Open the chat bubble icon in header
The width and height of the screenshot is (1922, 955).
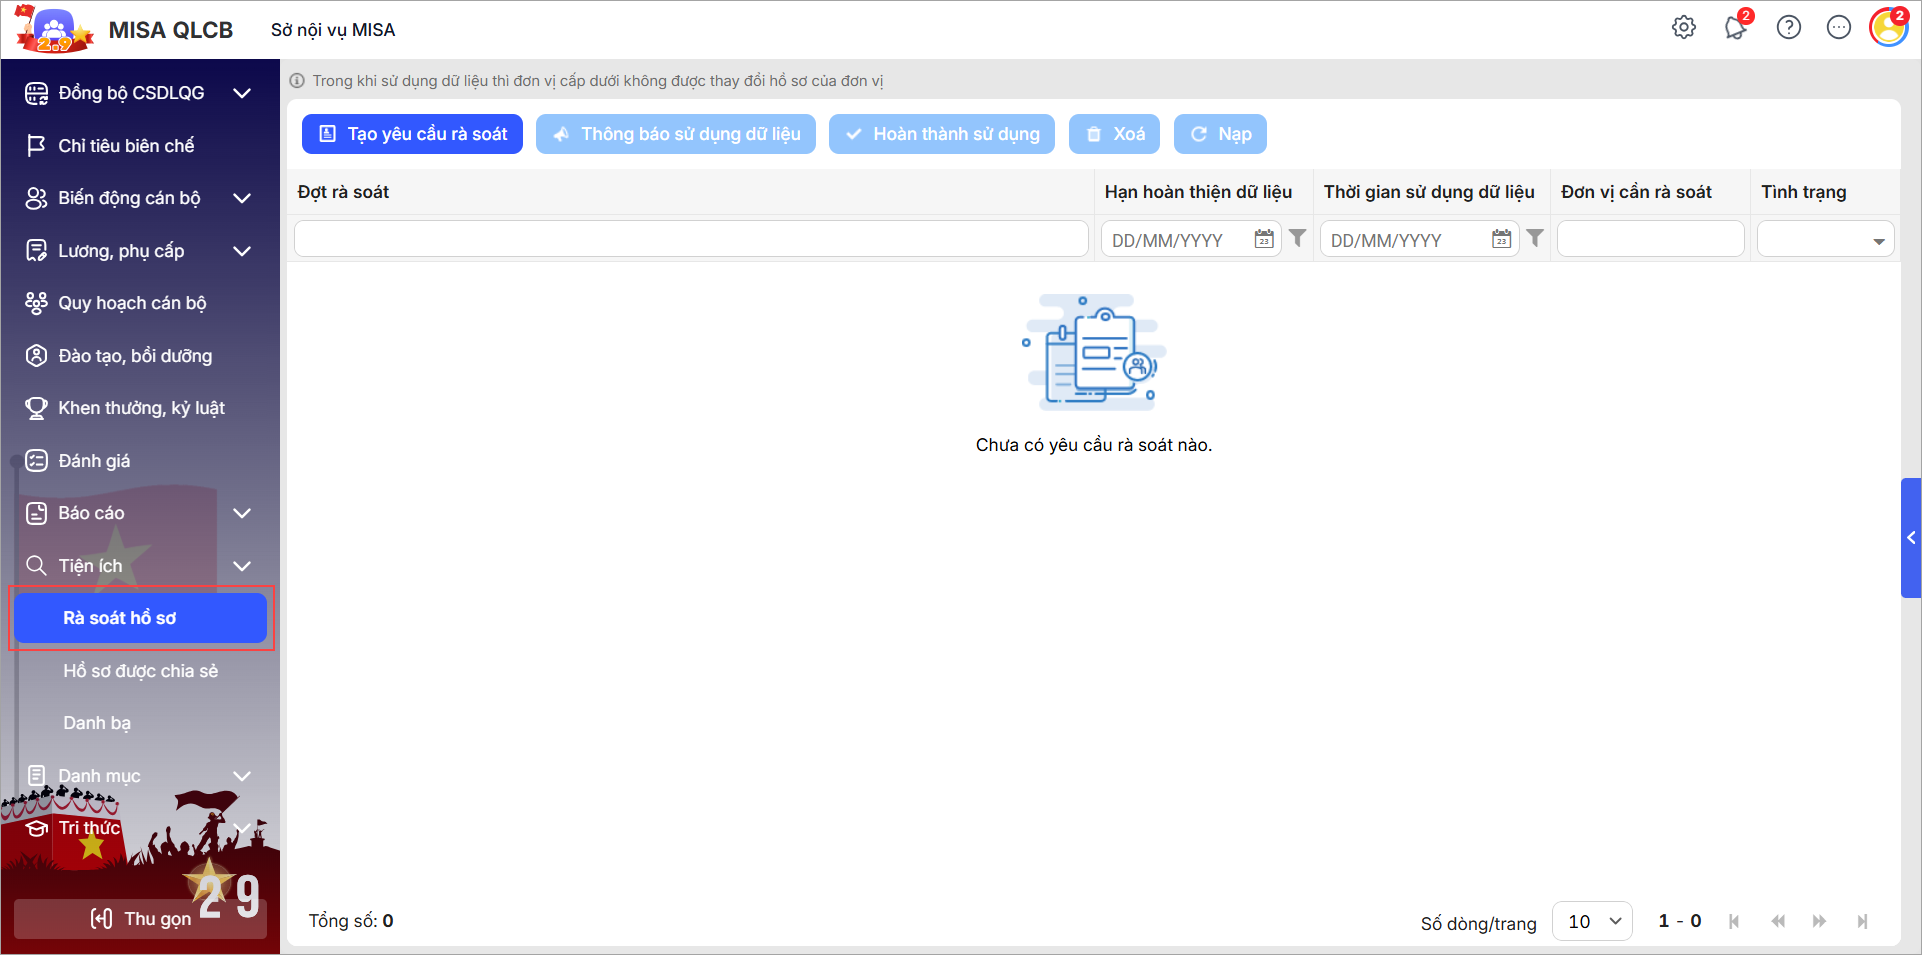pos(1838,28)
